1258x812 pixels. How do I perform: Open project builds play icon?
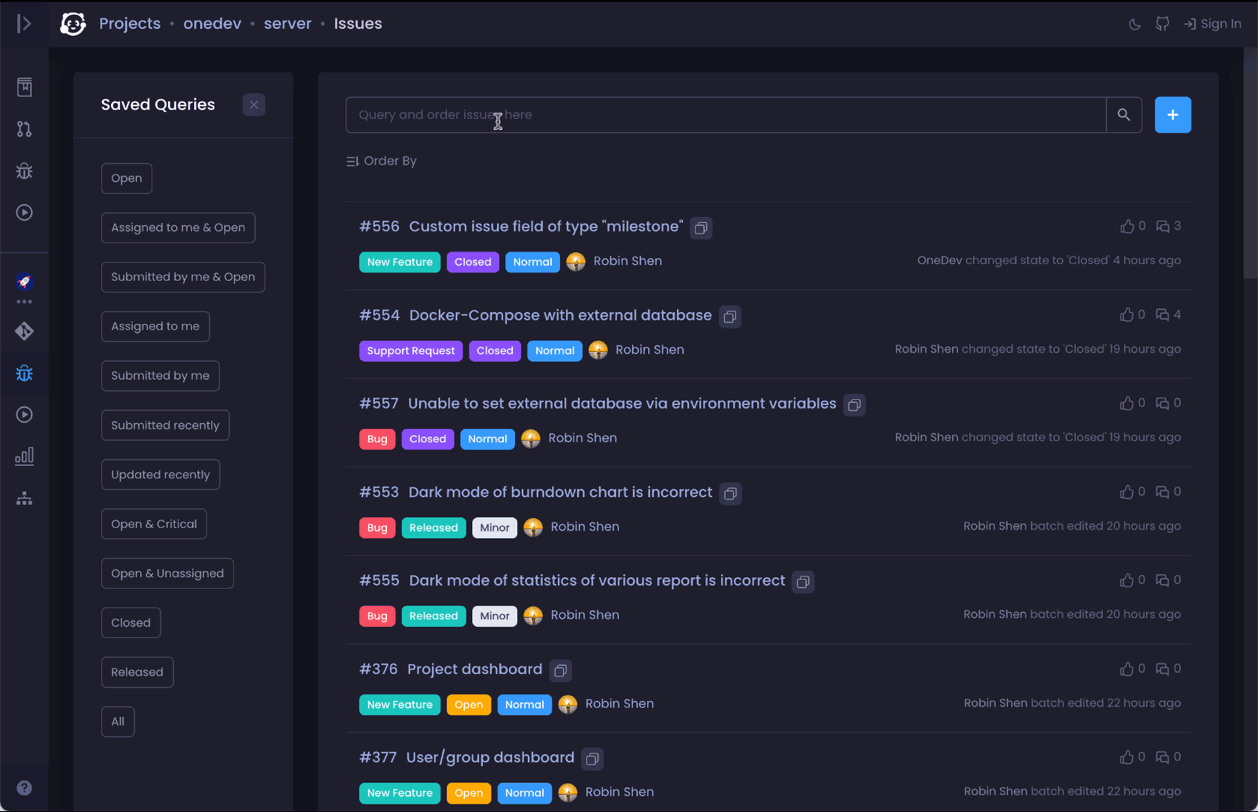click(24, 415)
